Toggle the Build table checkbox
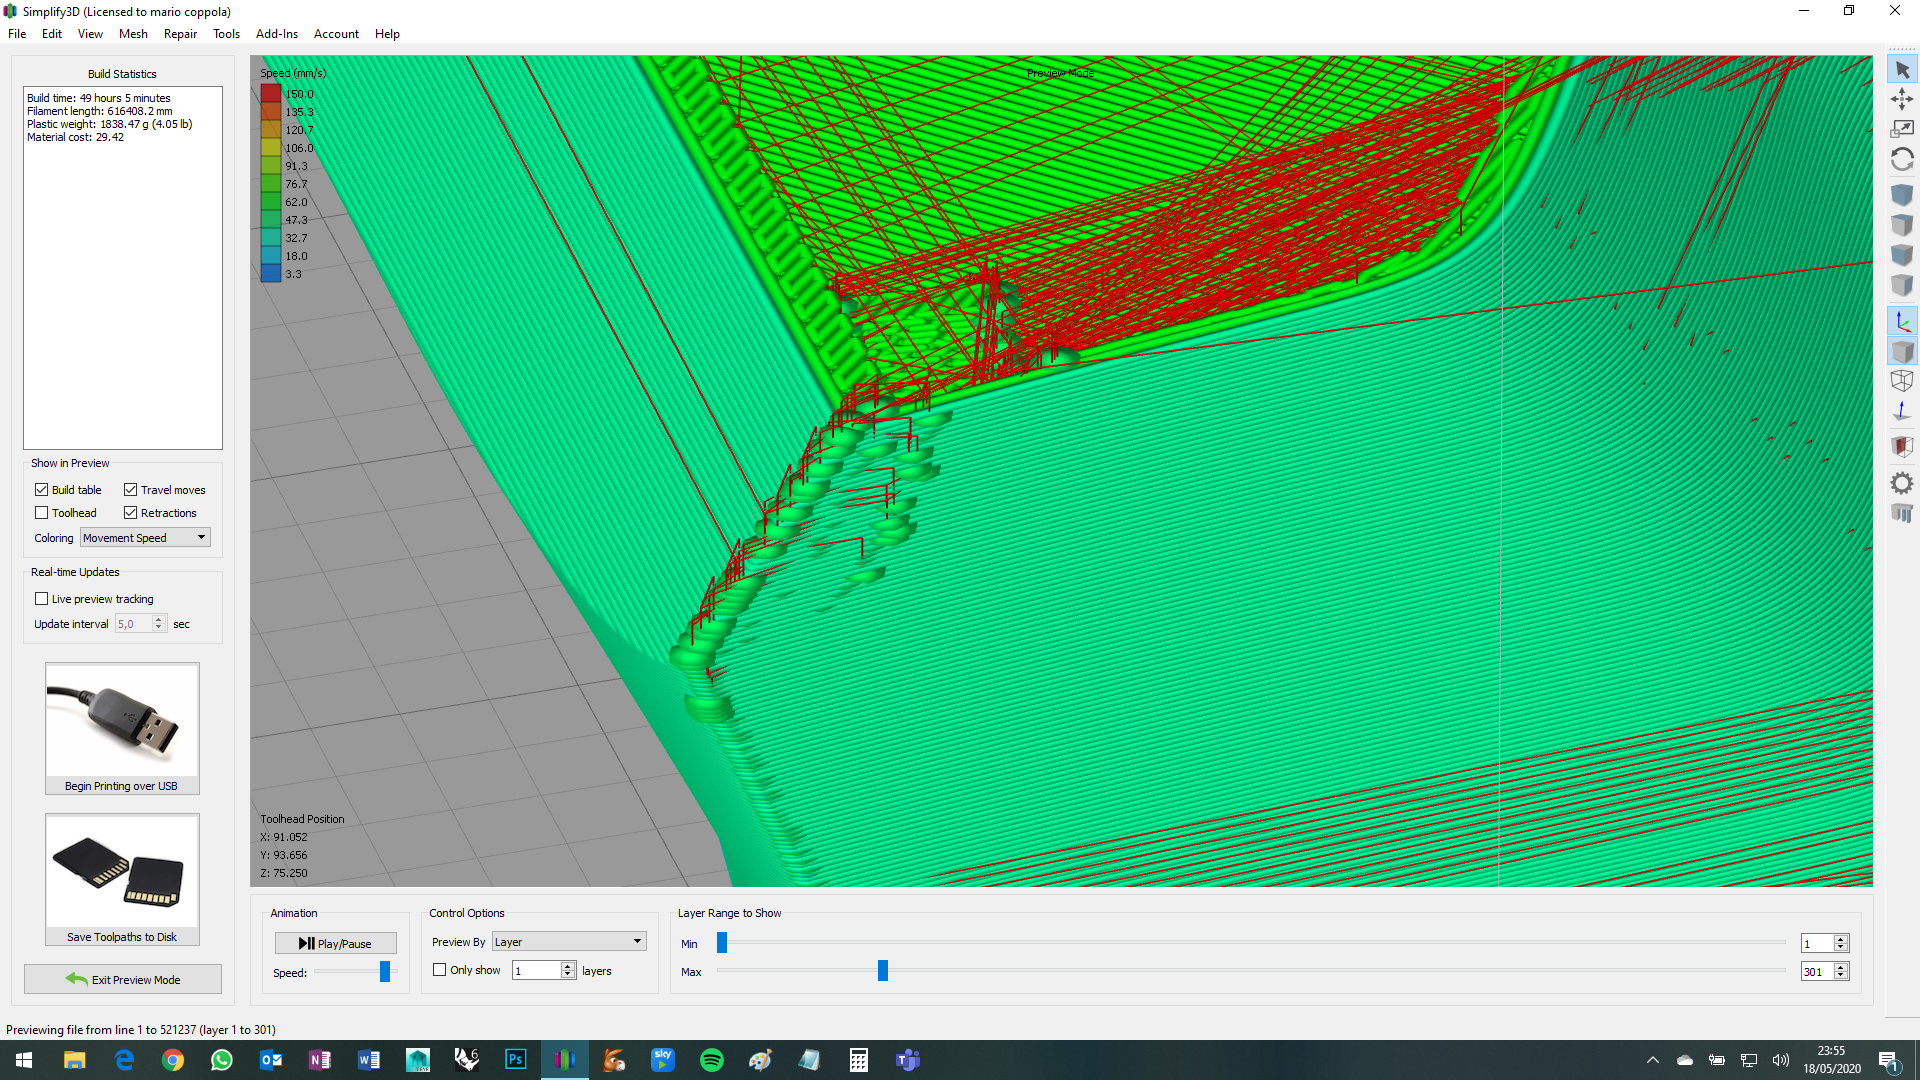The image size is (1920, 1080). click(x=41, y=490)
